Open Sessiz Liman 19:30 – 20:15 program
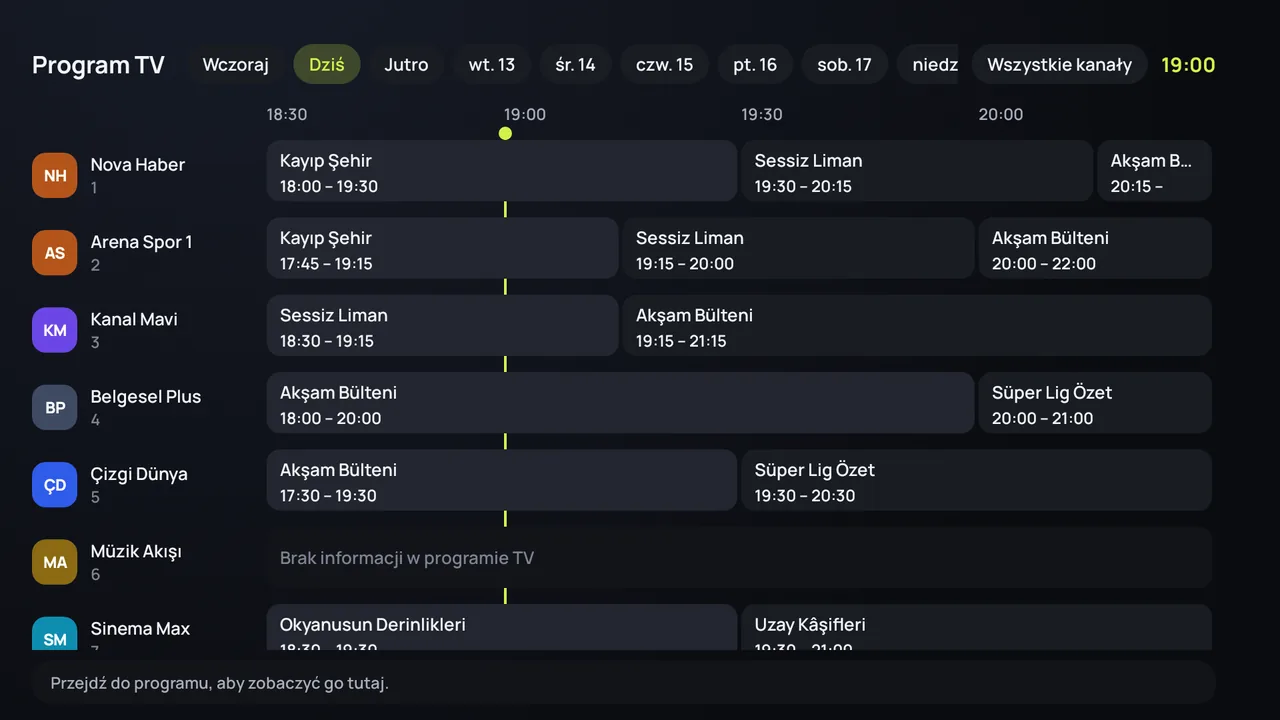The width and height of the screenshot is (1280, 720). point(917,172)
